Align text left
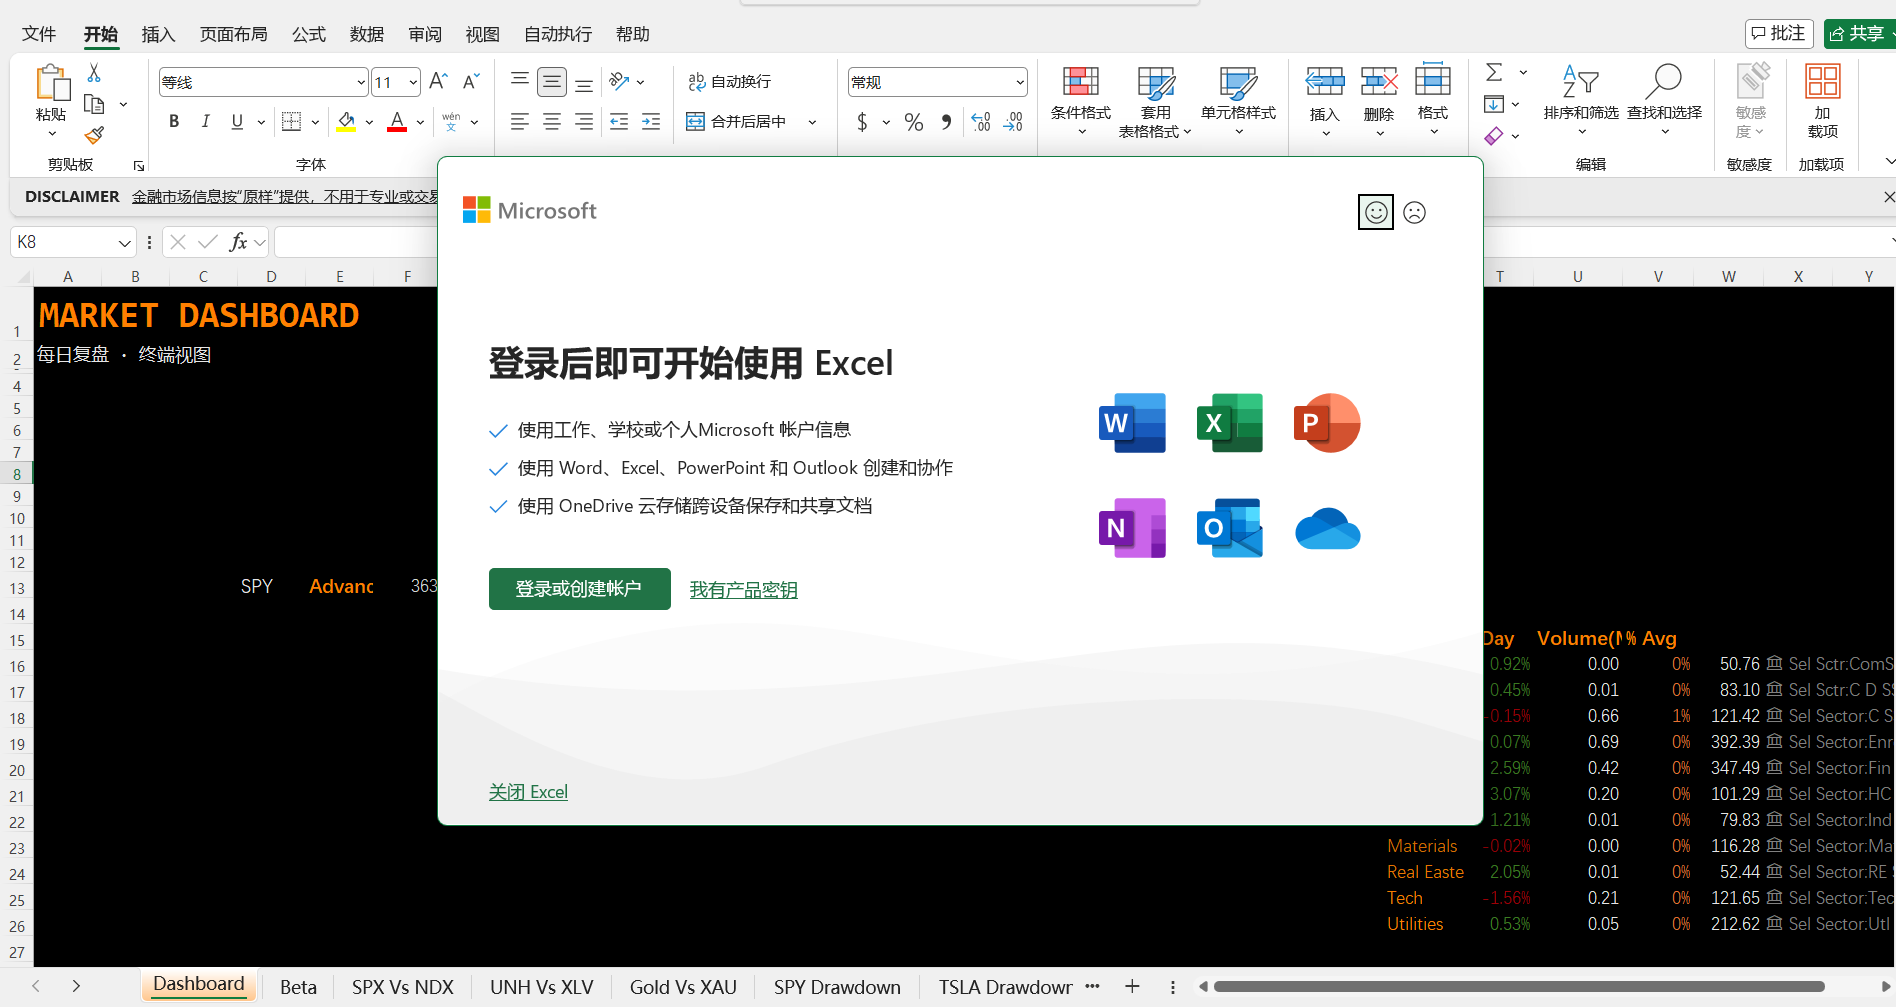The image size is (1896, 1007). 520,122
